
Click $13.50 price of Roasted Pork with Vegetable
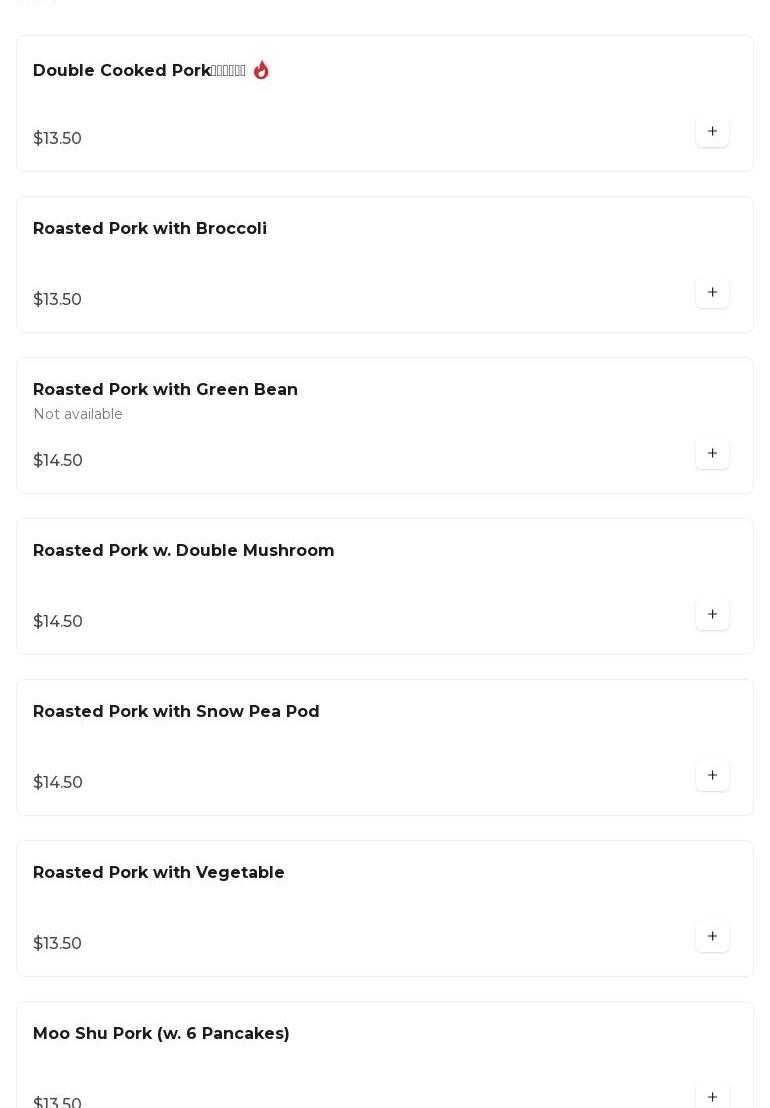coord(57,944)
